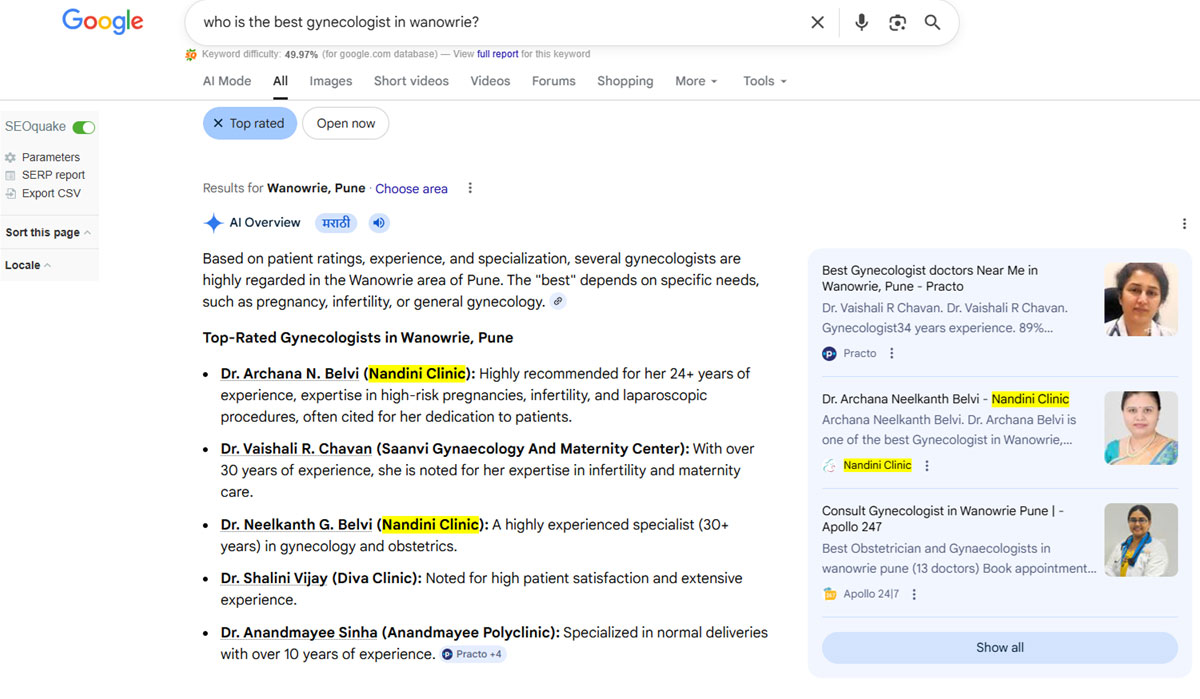Enable the Open now filter
Screen dimensions: 1200x699
346,123
